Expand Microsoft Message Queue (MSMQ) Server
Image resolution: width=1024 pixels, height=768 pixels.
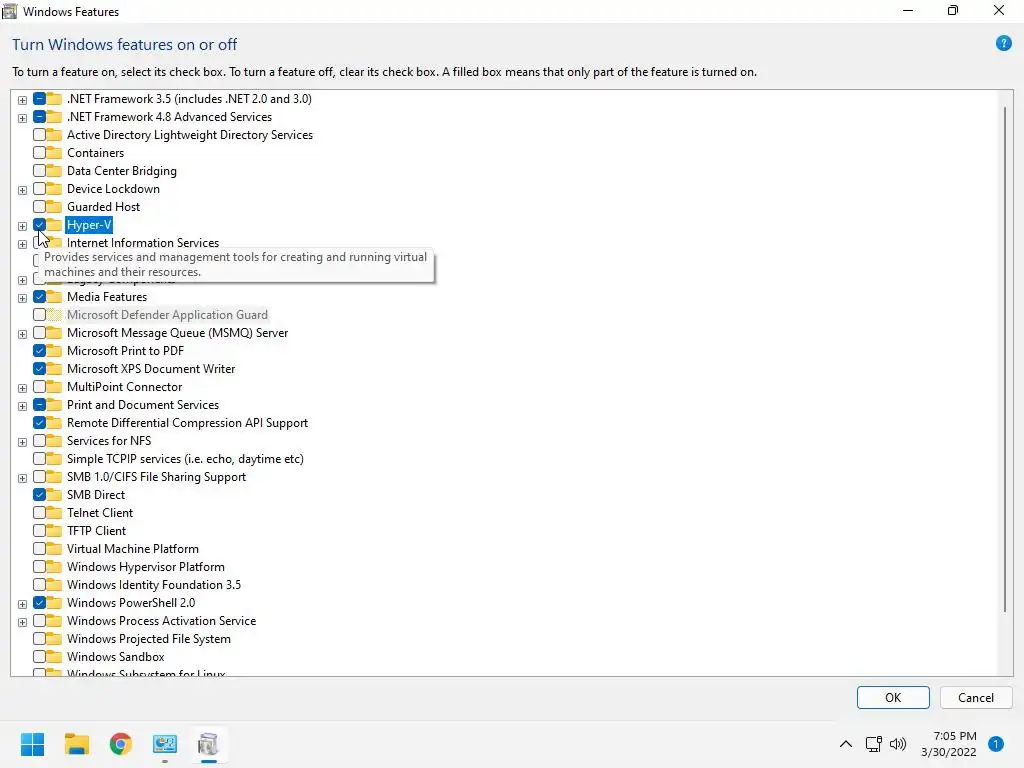(22, 334)
